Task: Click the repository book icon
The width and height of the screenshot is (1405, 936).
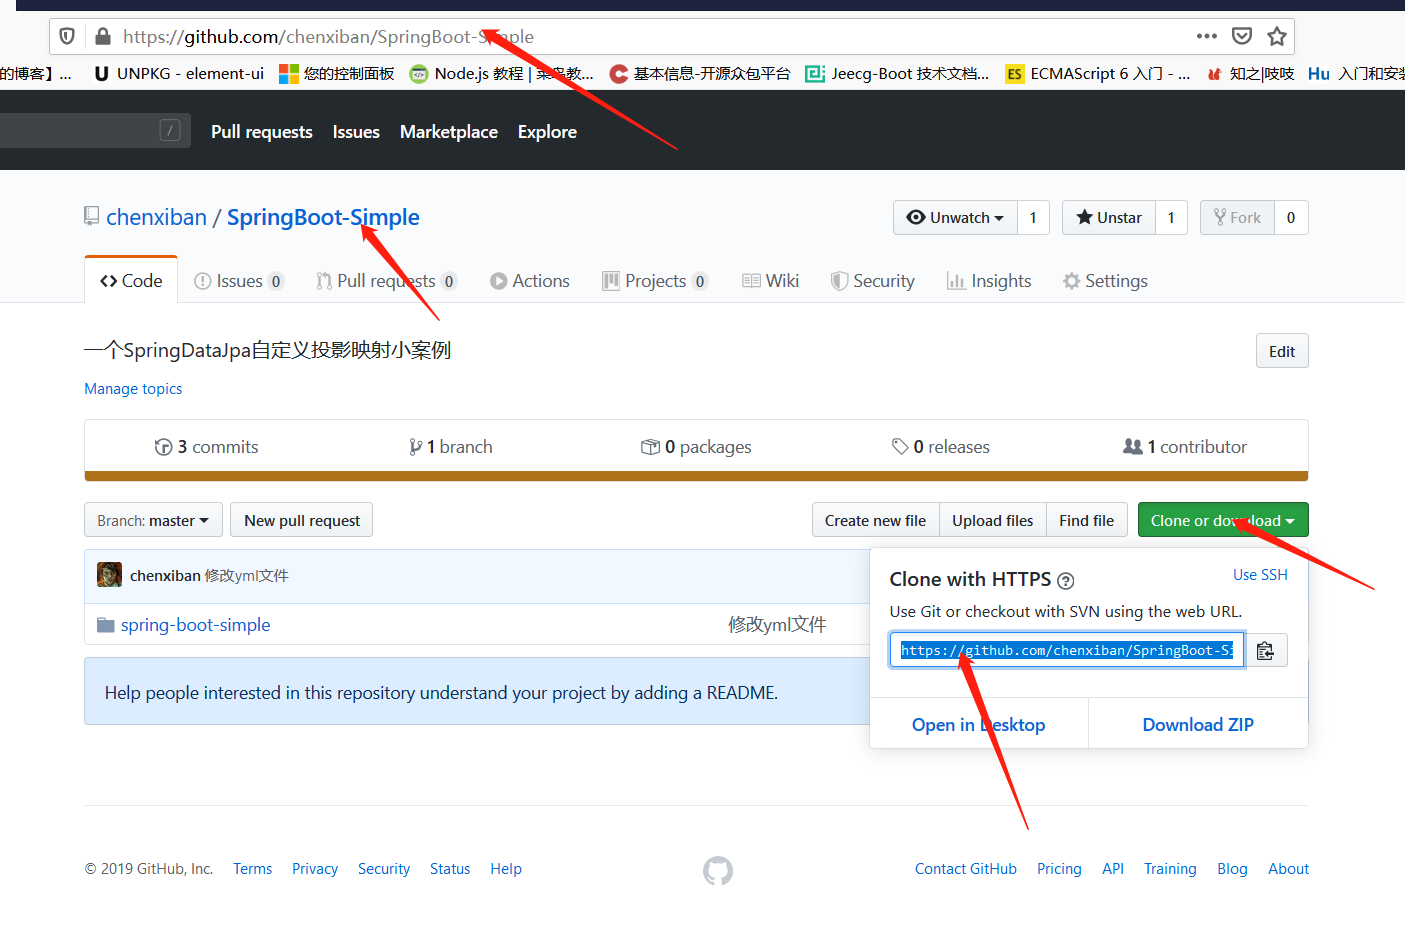Action: (x=91, y=216)
